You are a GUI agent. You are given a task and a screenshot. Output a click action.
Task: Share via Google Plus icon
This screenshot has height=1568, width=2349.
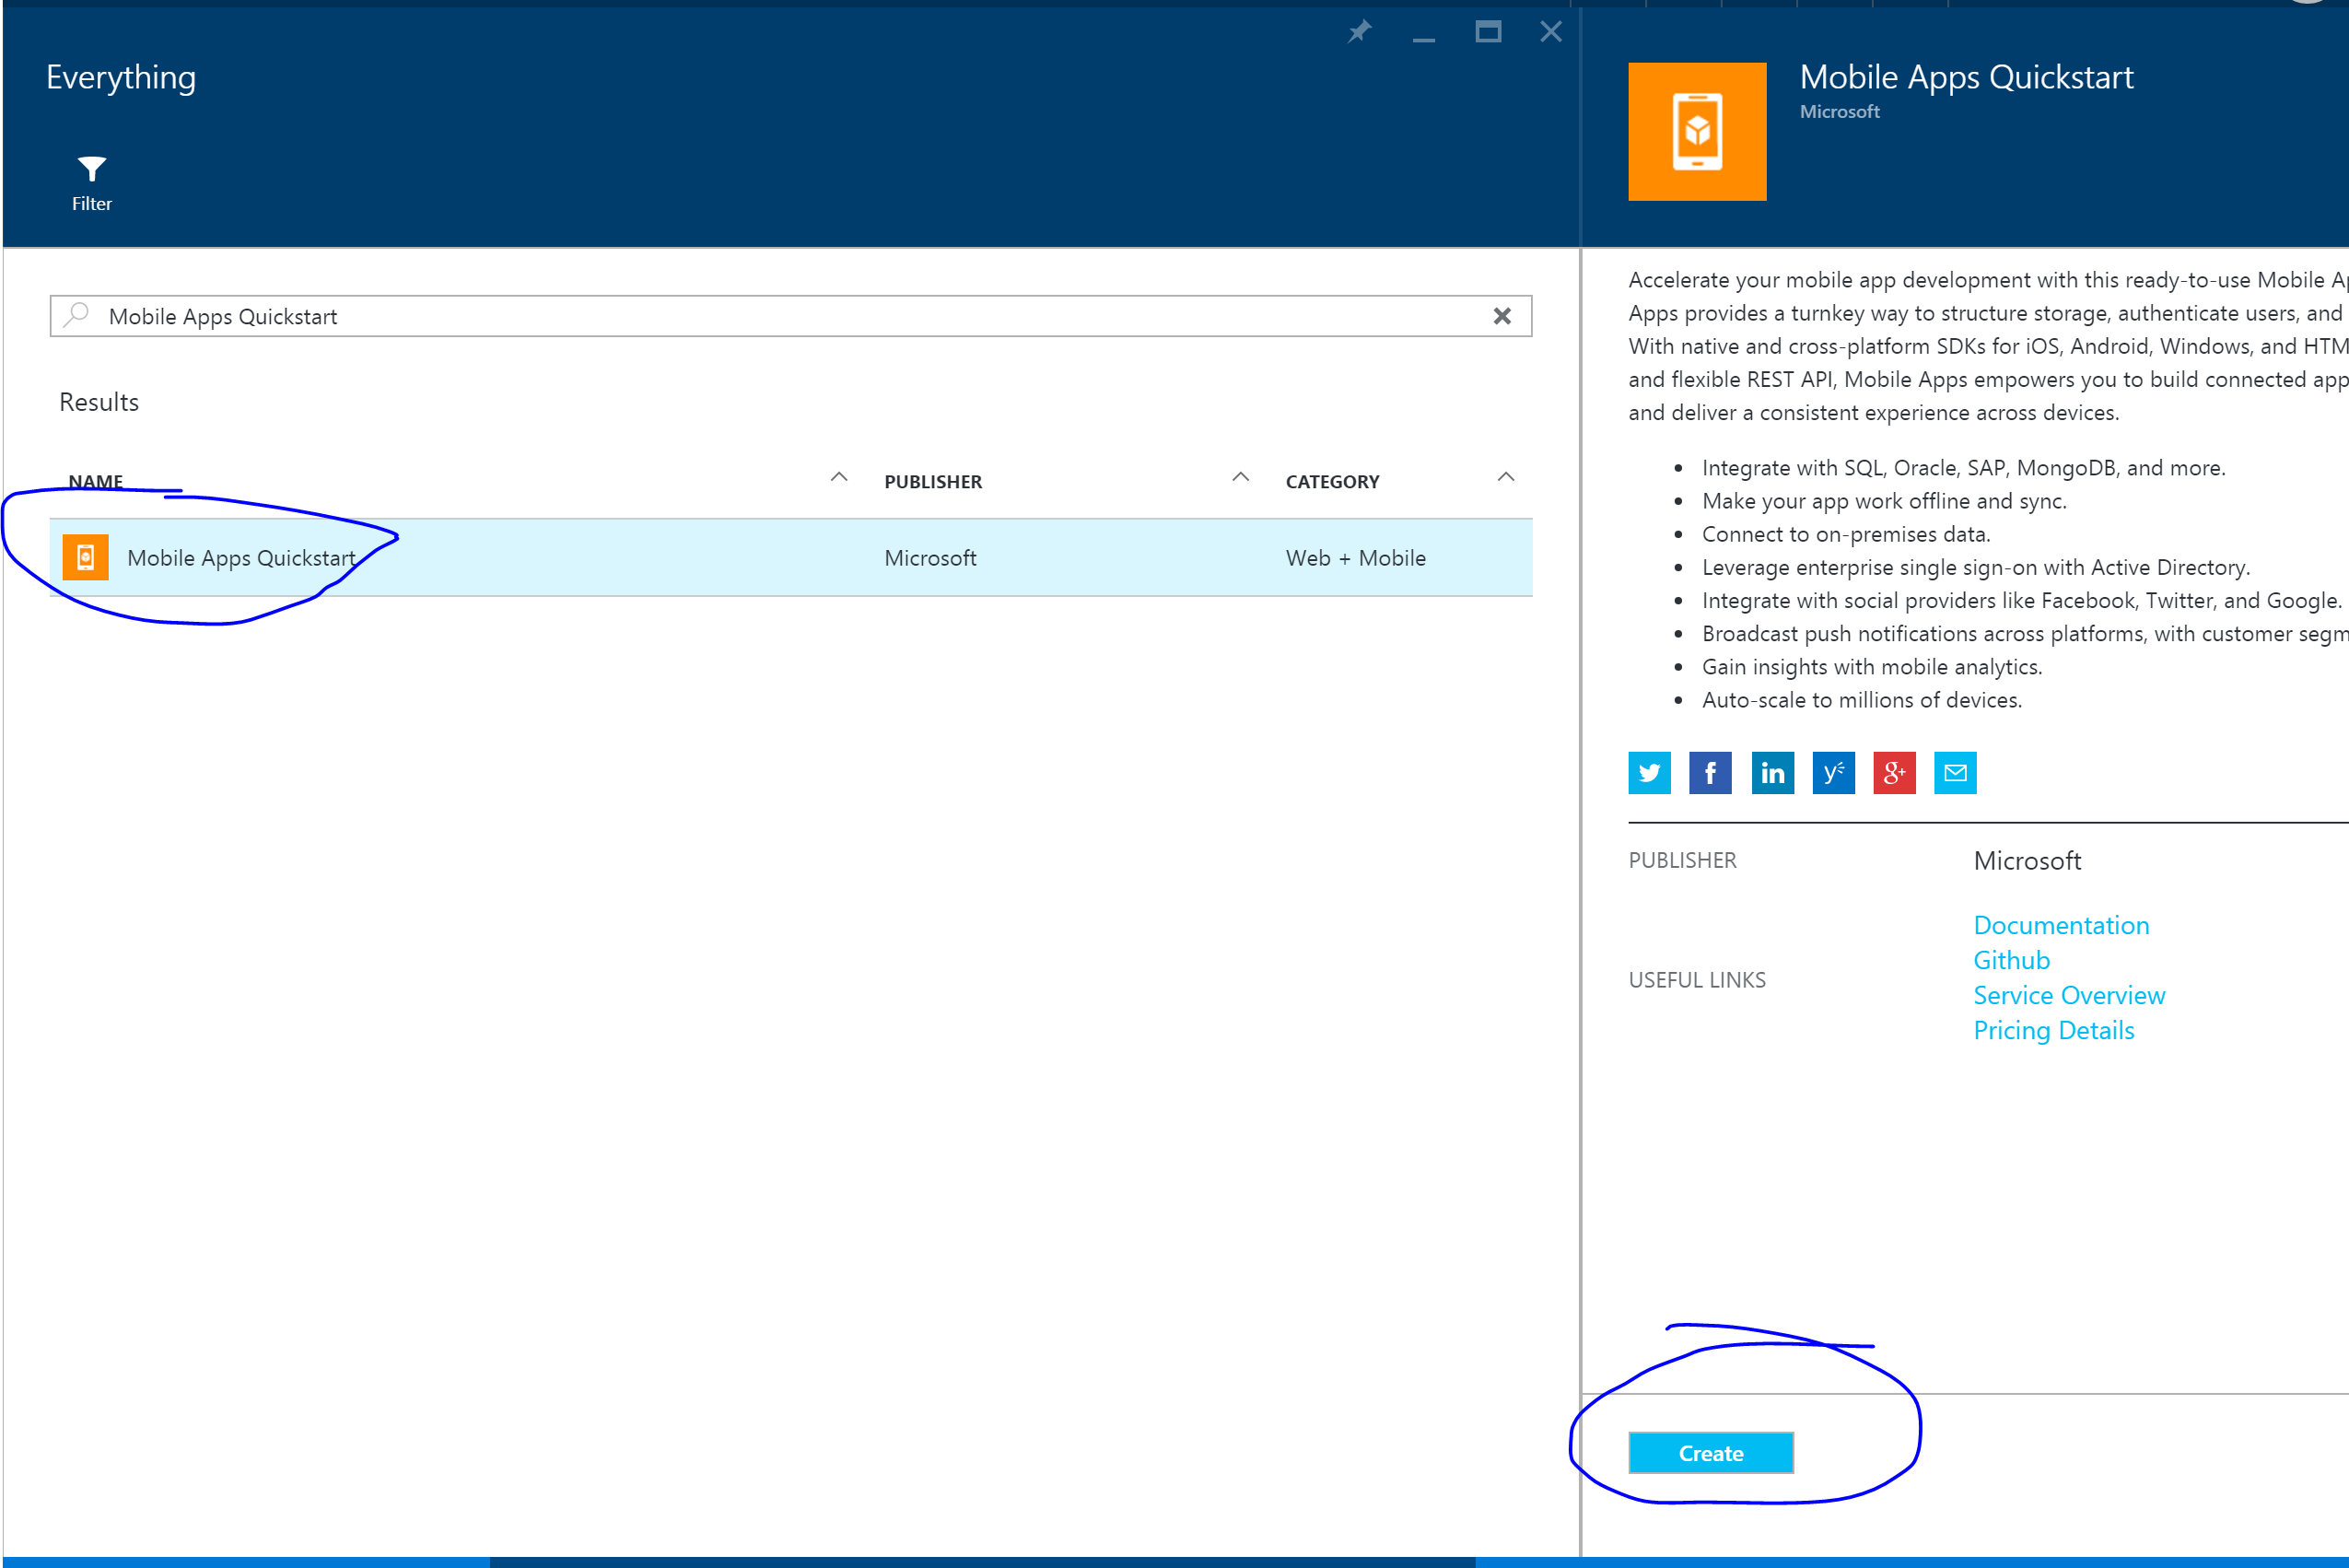click(x=1894, y=773)
